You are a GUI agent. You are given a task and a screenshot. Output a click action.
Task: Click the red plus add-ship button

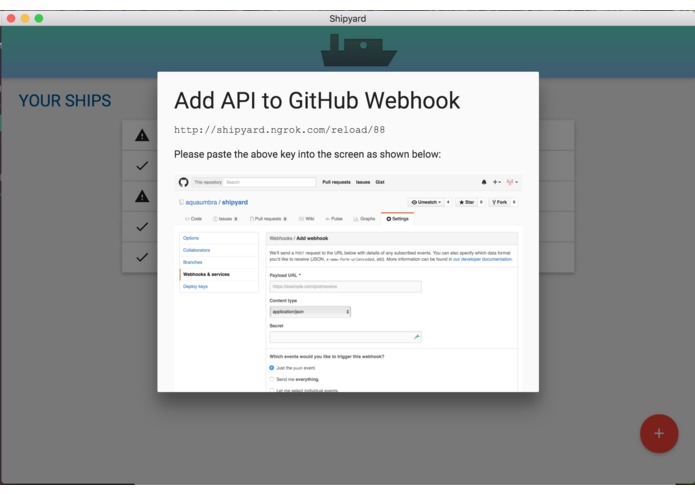pos(659,433)
